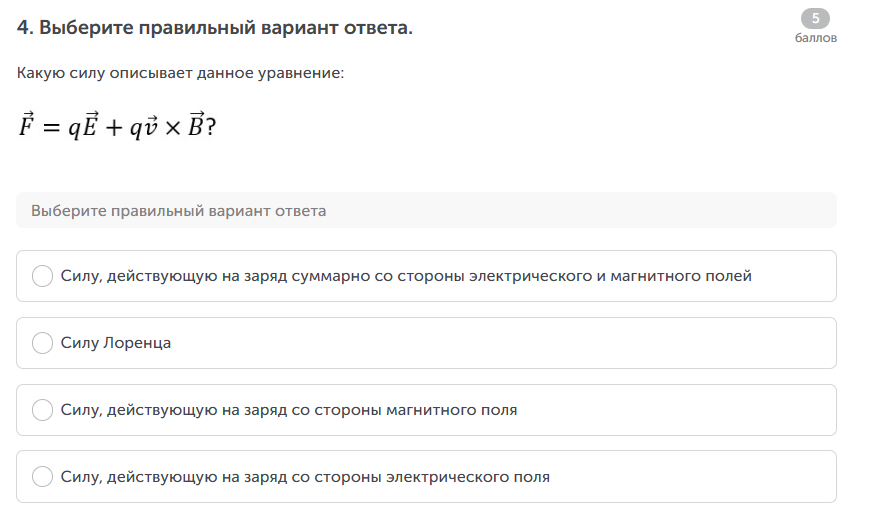Click the "Силу Лоренца" answer text
The width and height of the screenshot is (881, 524).
click(116, 343)
